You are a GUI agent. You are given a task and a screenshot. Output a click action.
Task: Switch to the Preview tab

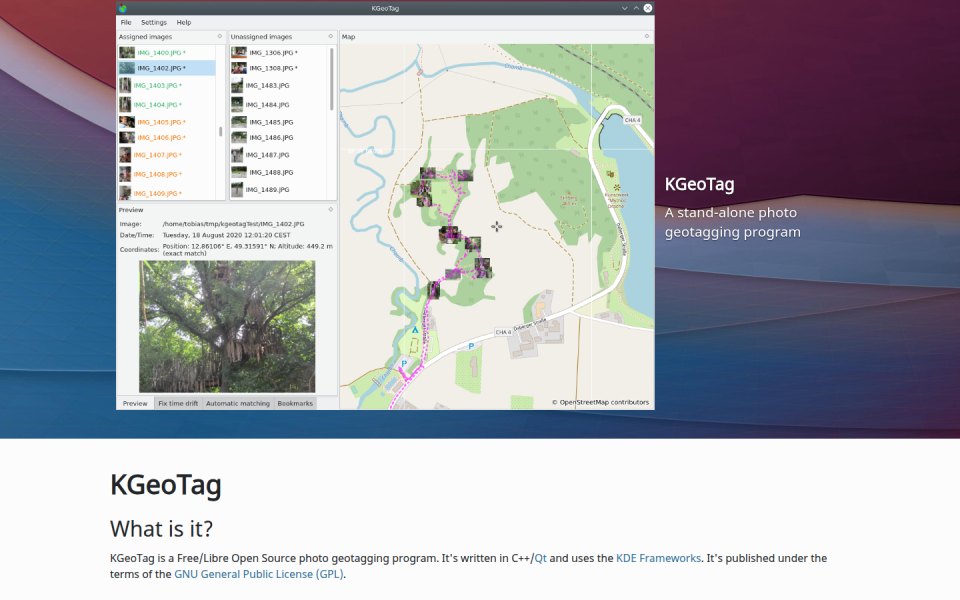click(135, 403)
